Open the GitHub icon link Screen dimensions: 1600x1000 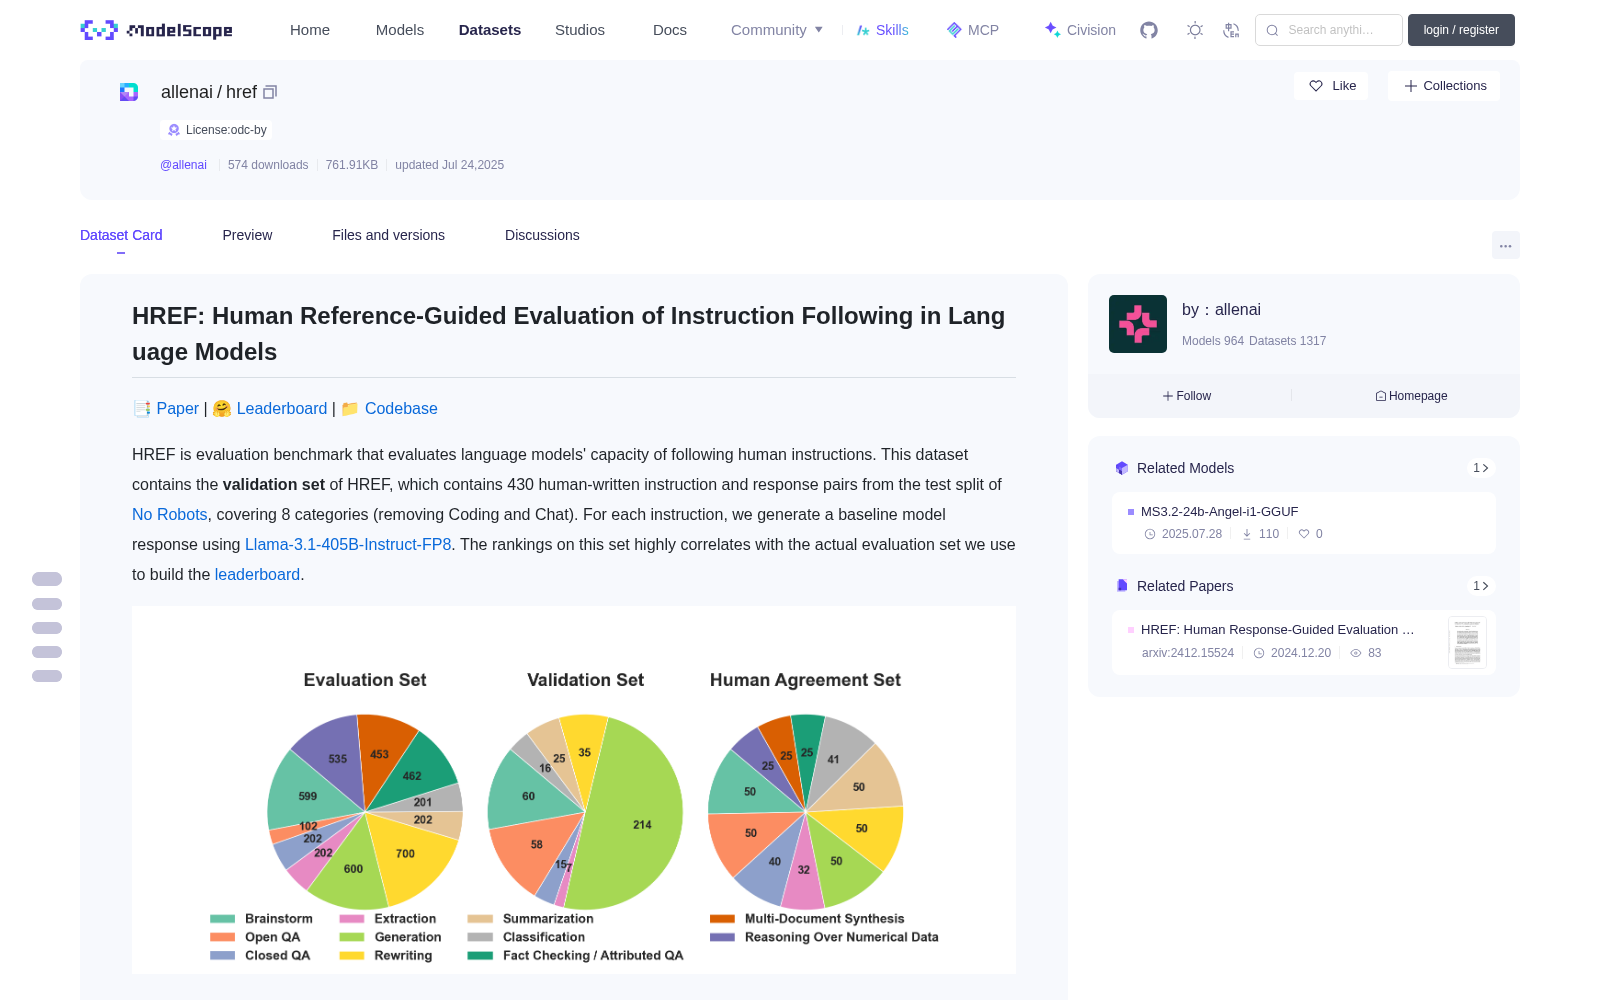coord(1149,30)
